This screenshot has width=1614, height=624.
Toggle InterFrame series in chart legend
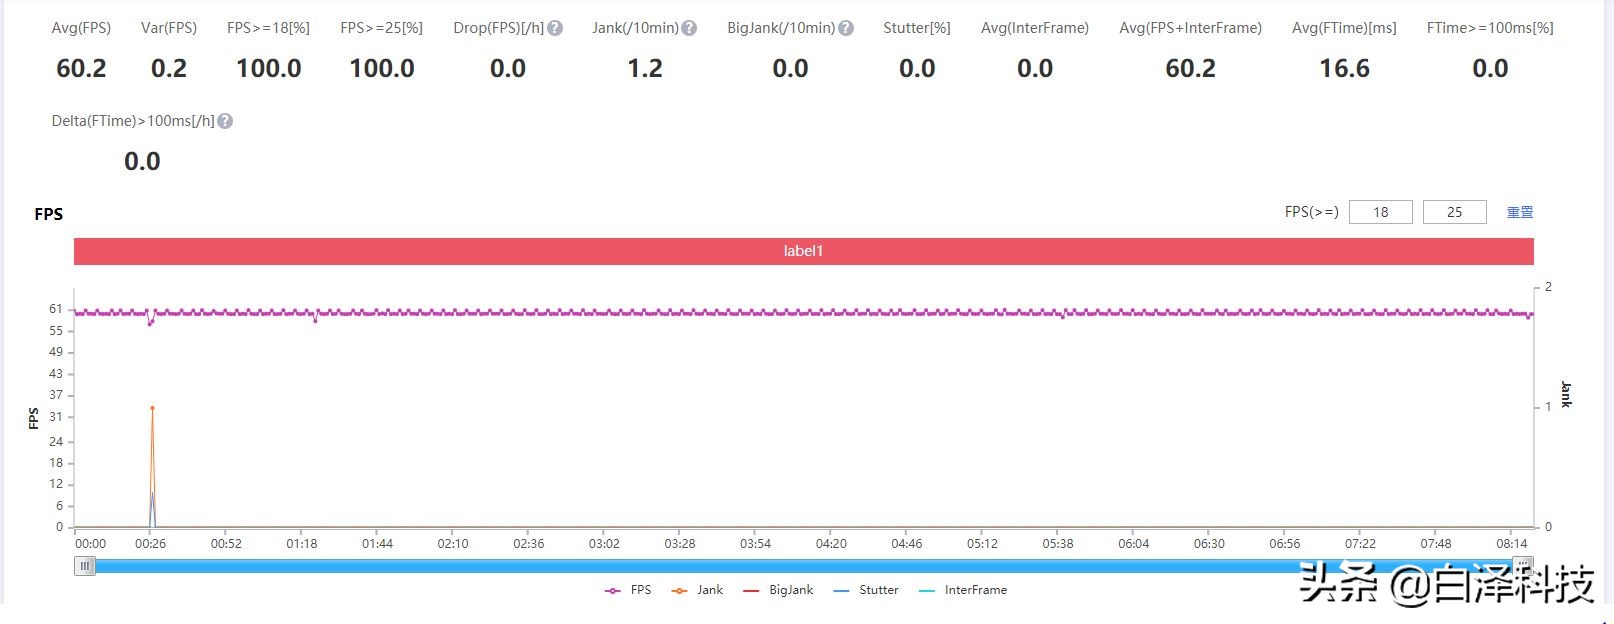[x=963, y=590]
